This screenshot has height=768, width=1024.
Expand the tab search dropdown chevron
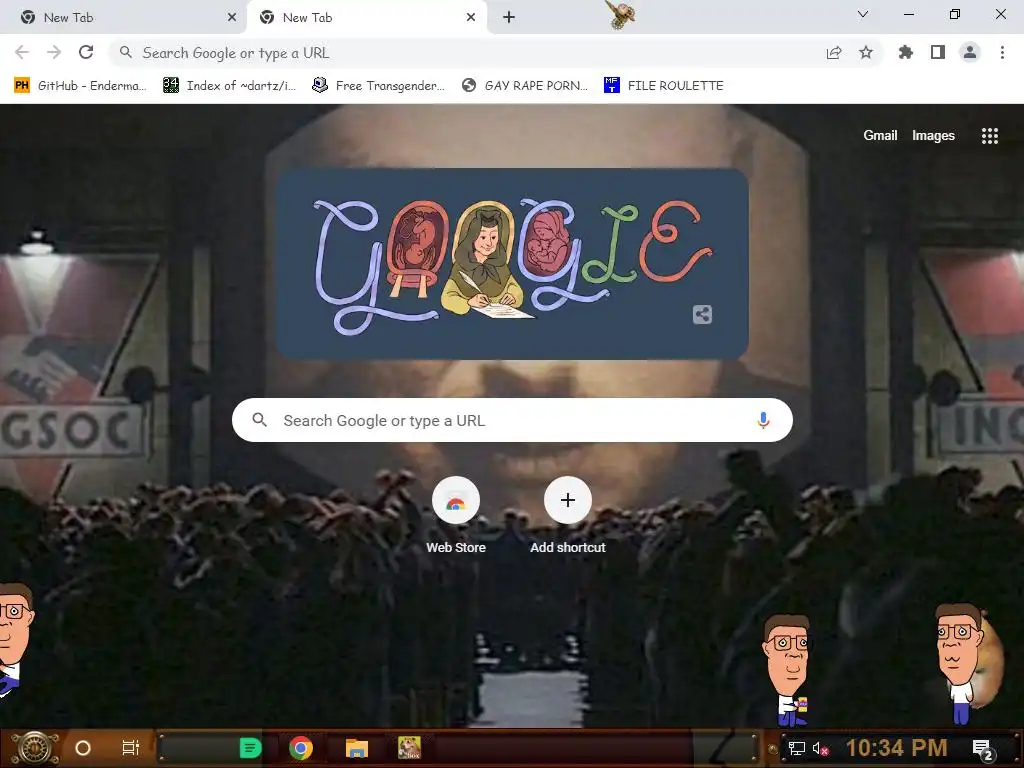(863, 14)
